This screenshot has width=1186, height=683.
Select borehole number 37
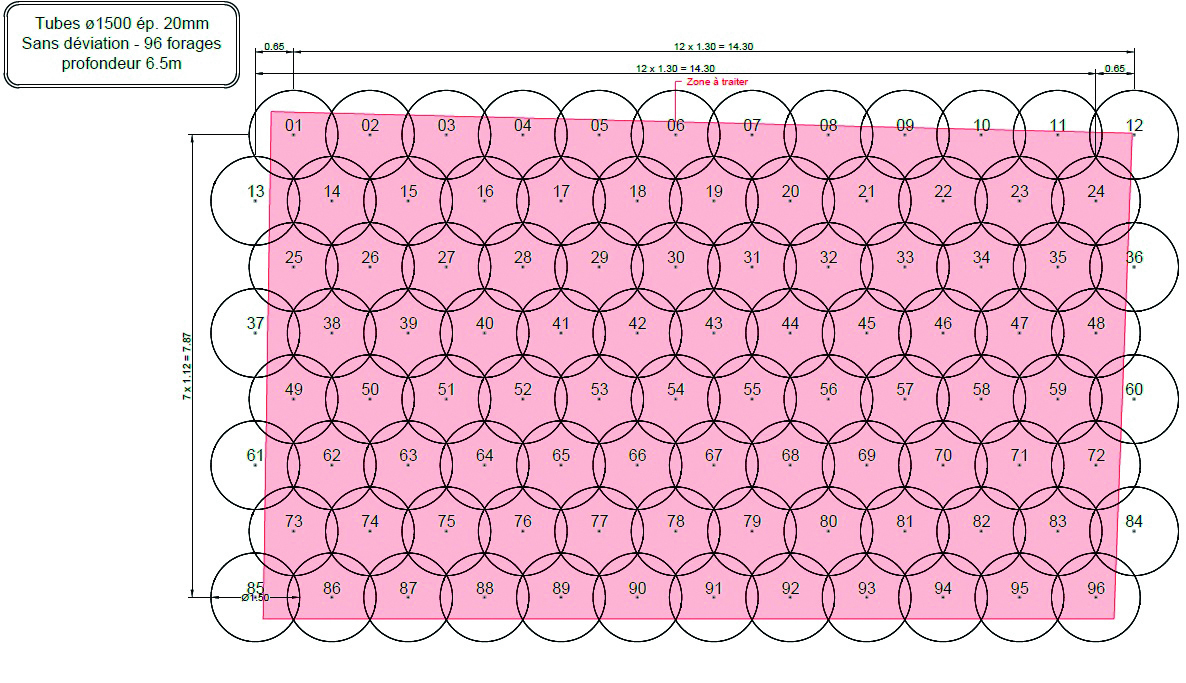click(256, 323)
